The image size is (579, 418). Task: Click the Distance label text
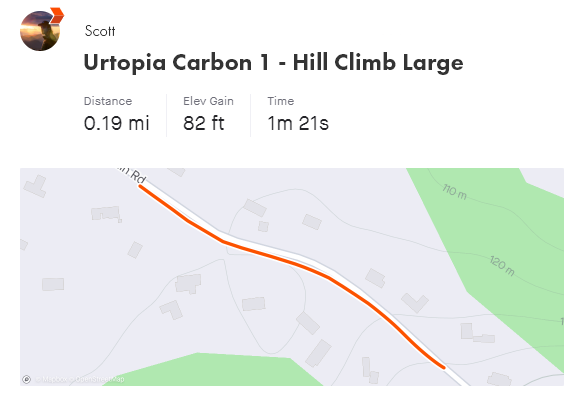[x=108, y=101]
